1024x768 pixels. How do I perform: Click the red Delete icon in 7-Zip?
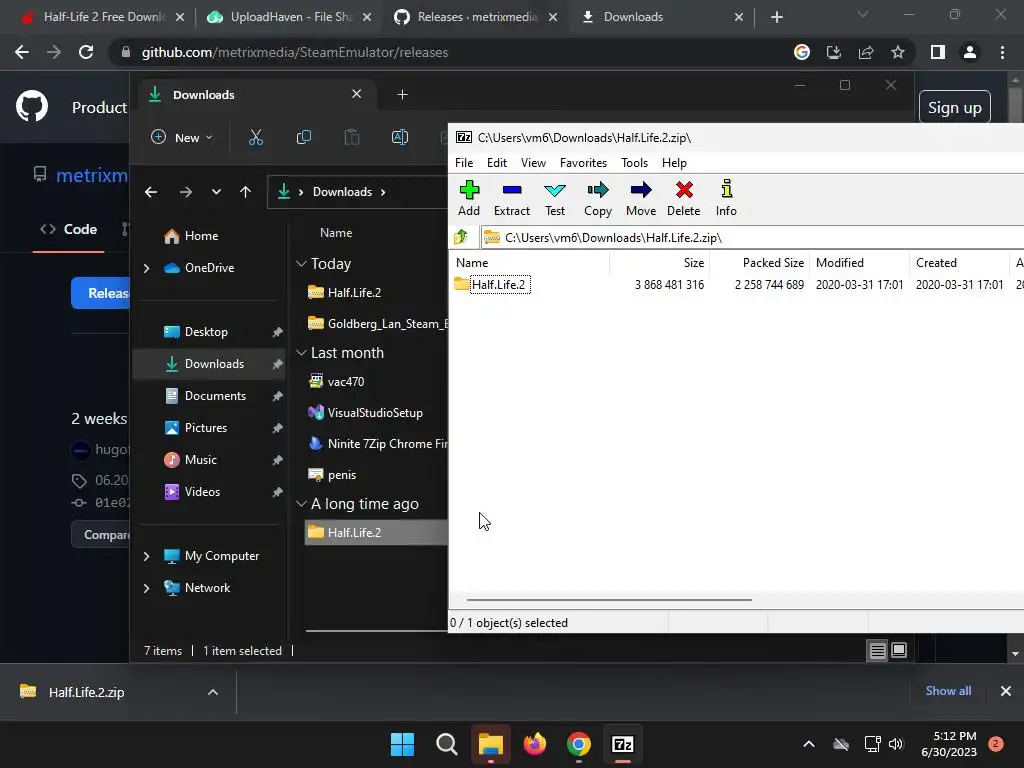(684, 198)
